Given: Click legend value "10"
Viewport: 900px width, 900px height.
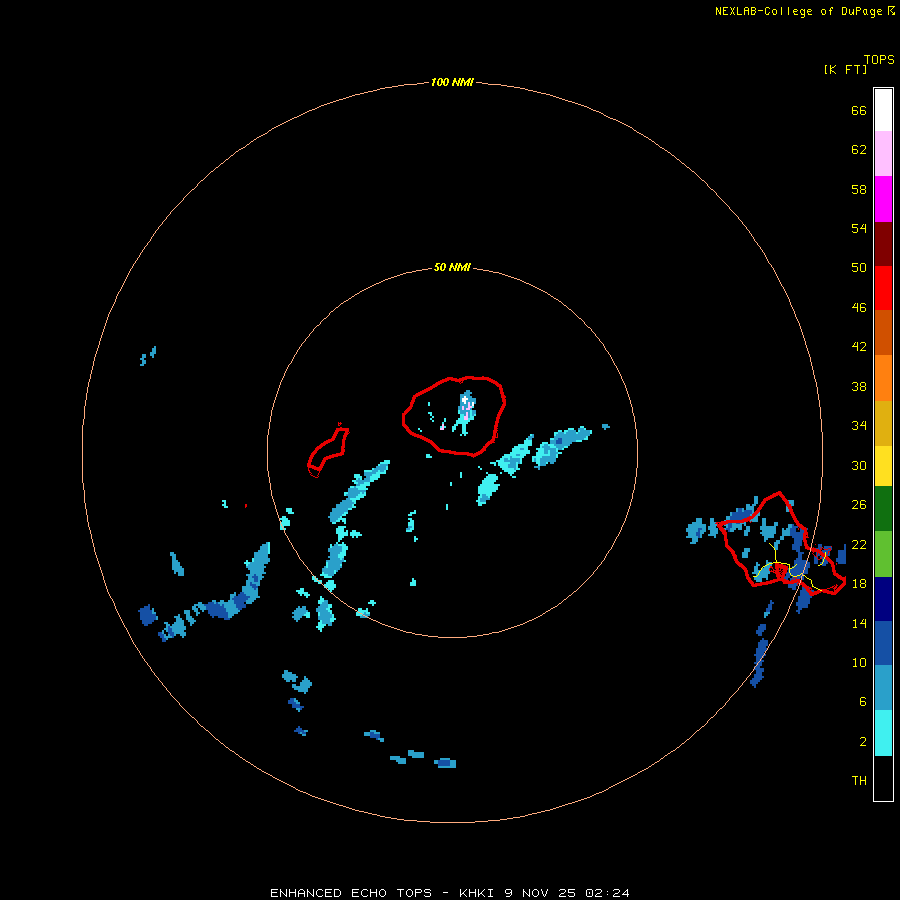Looking at the screenshot, I should click(859, 662).
